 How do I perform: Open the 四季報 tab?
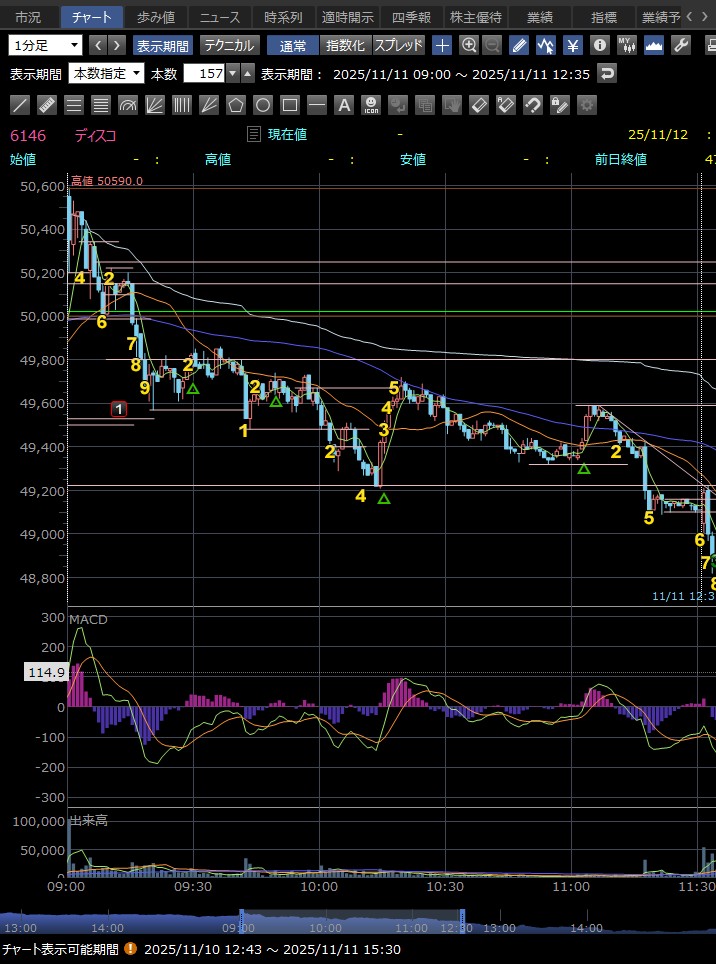[x=411, y=17]
